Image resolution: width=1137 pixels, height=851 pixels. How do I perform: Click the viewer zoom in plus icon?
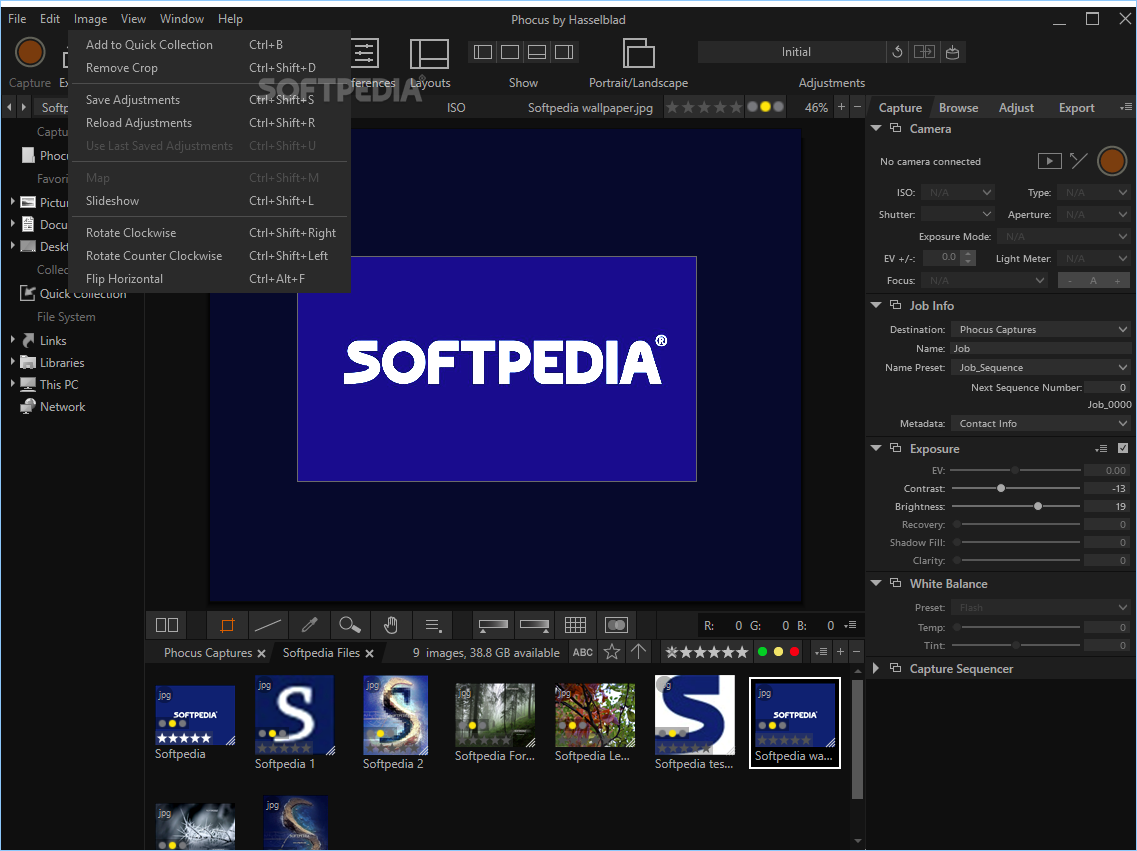click(x=841, y=107)
